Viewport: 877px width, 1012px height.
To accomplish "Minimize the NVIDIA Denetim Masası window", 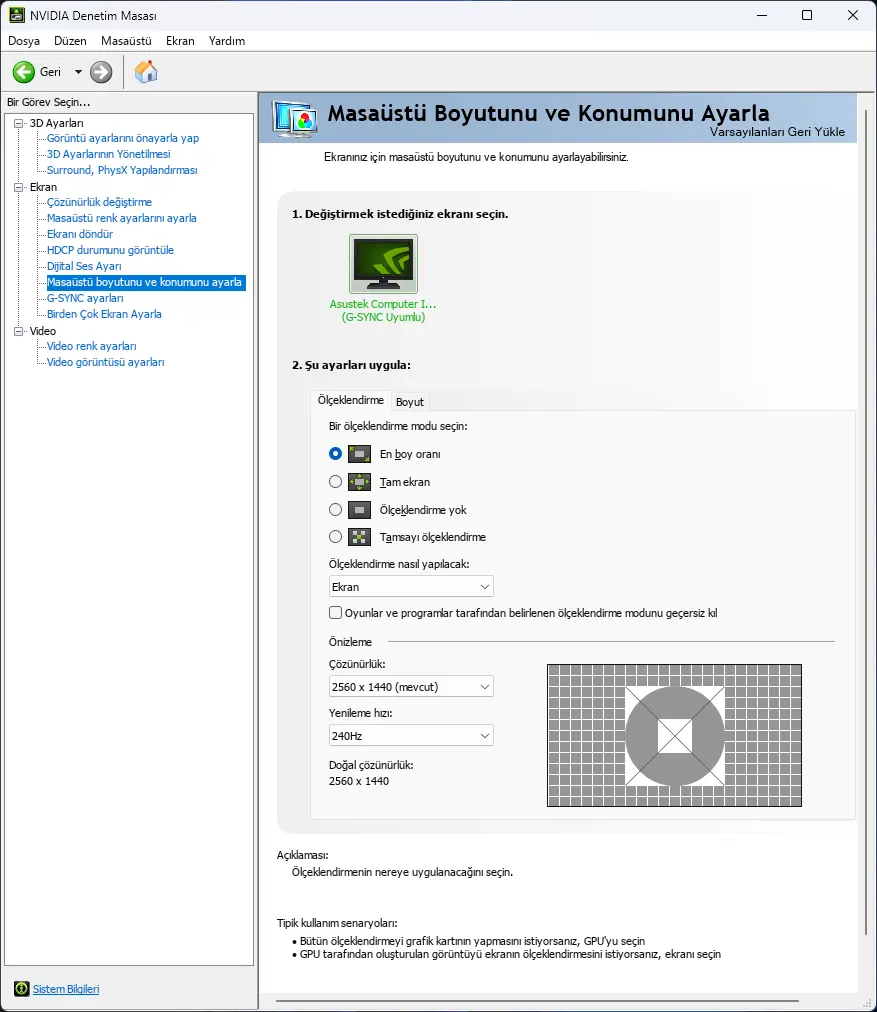I will pyautogui.click(x=762, y=15).
